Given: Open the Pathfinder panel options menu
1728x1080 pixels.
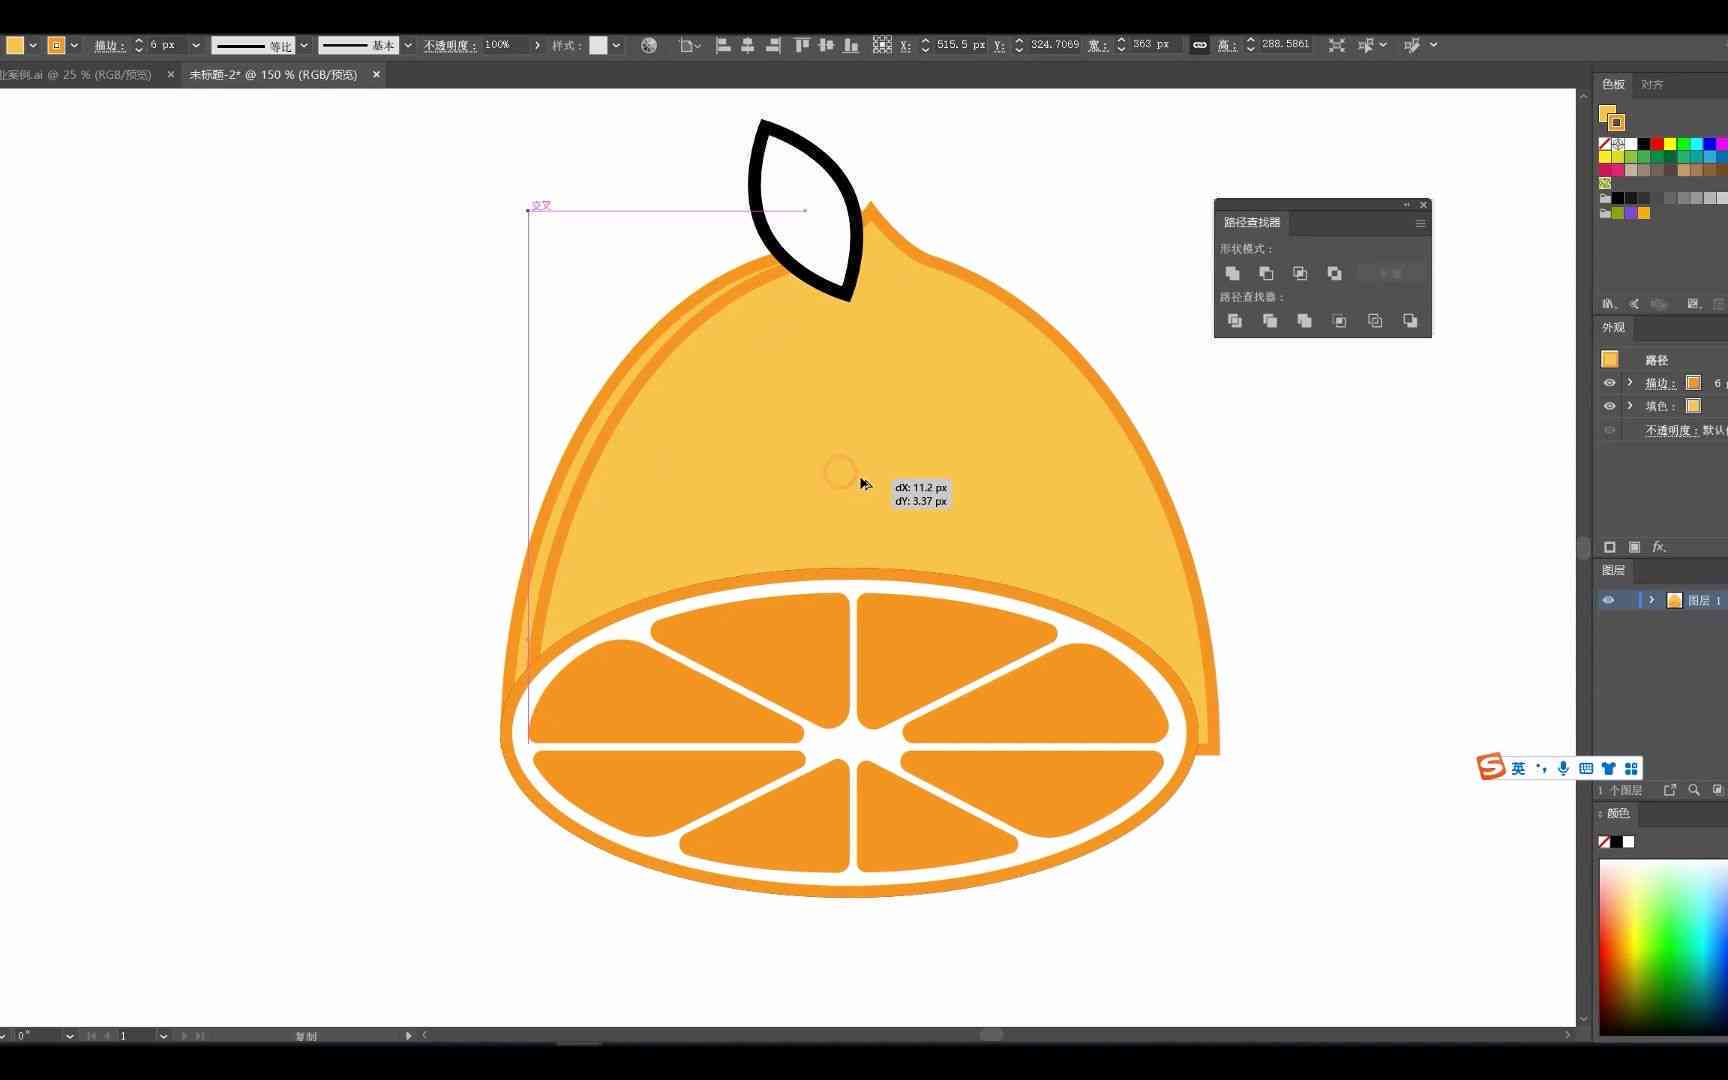Looking at the screenshot, I should click(x=1420, y=223).
